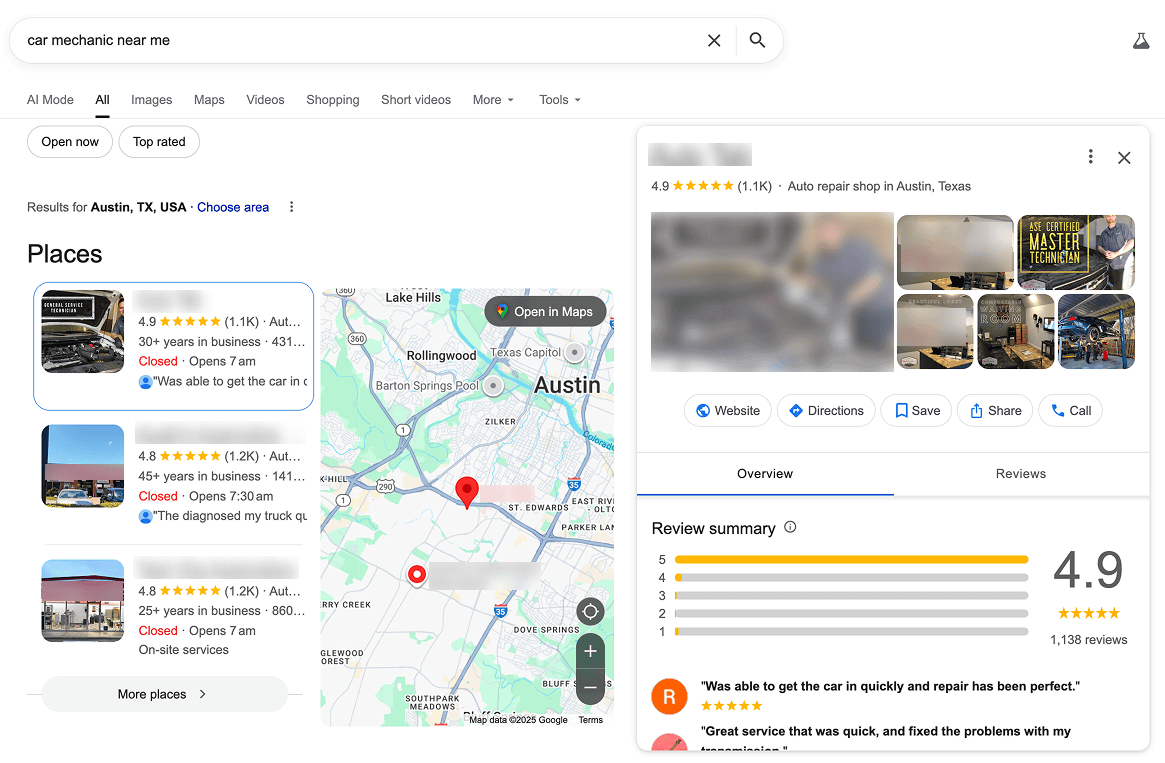Save this auto repair shop
1165x763 pixels.
coord(916,411)
